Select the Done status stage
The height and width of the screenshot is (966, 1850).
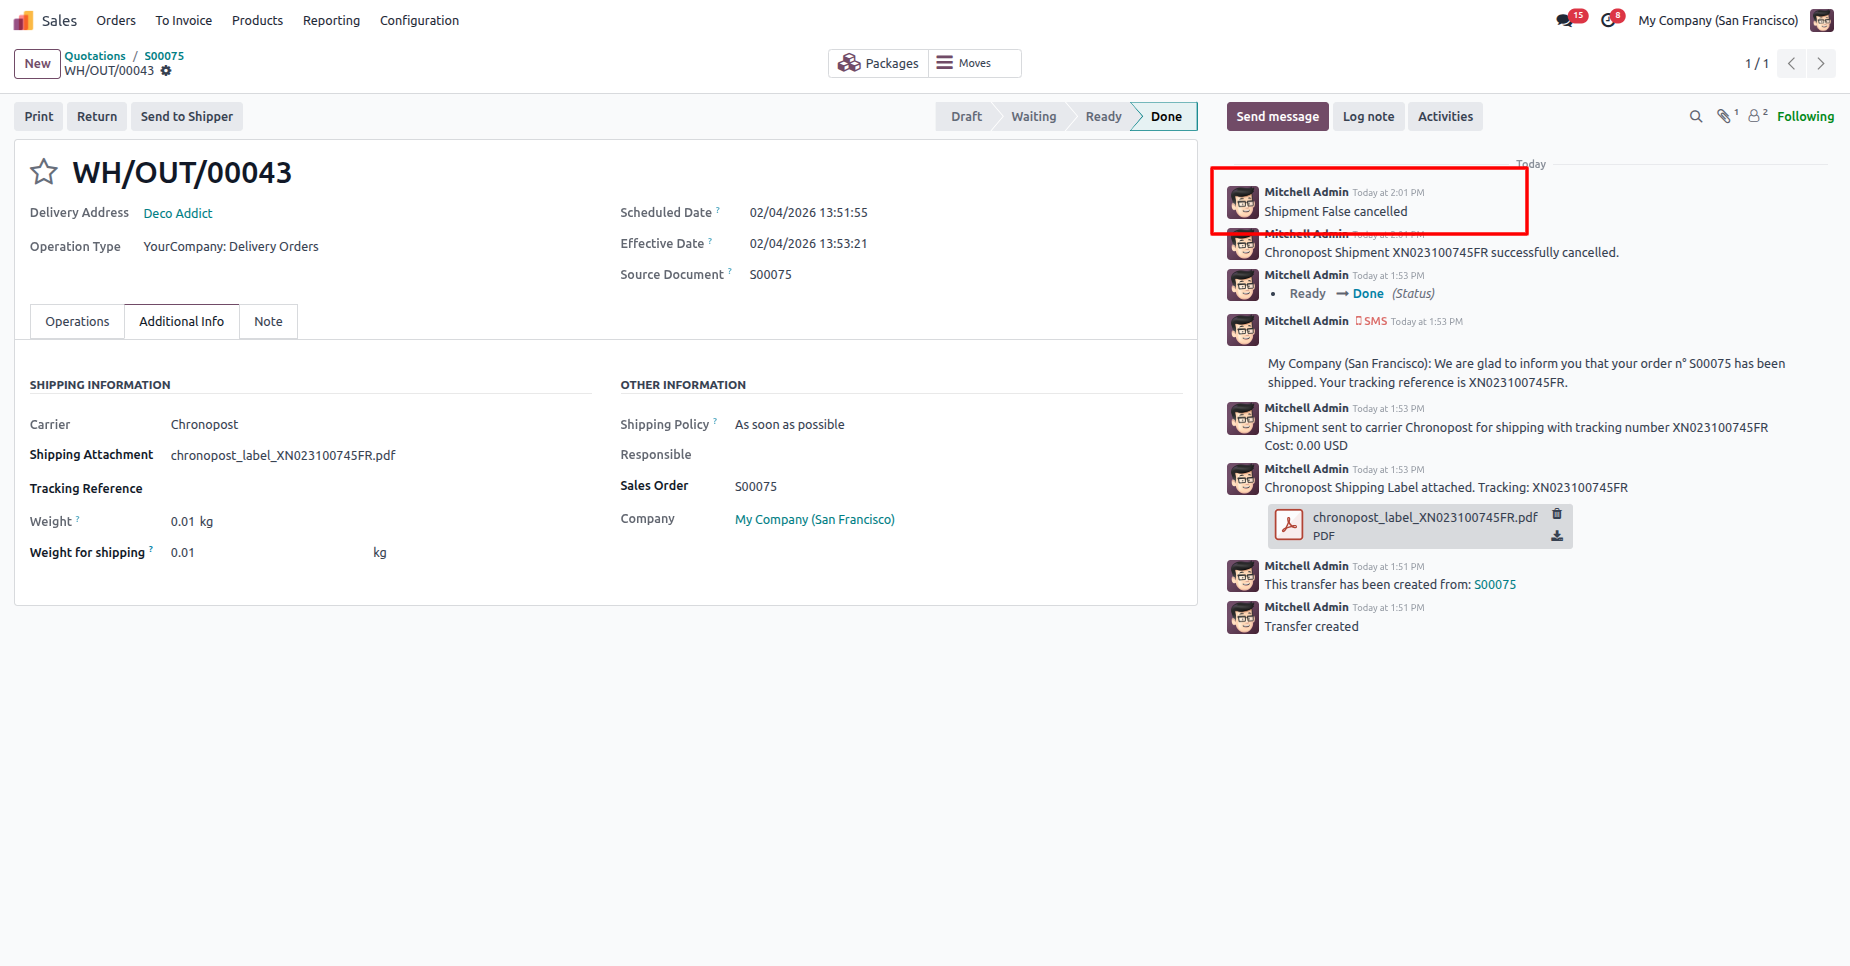click(x=1166, y=117)
